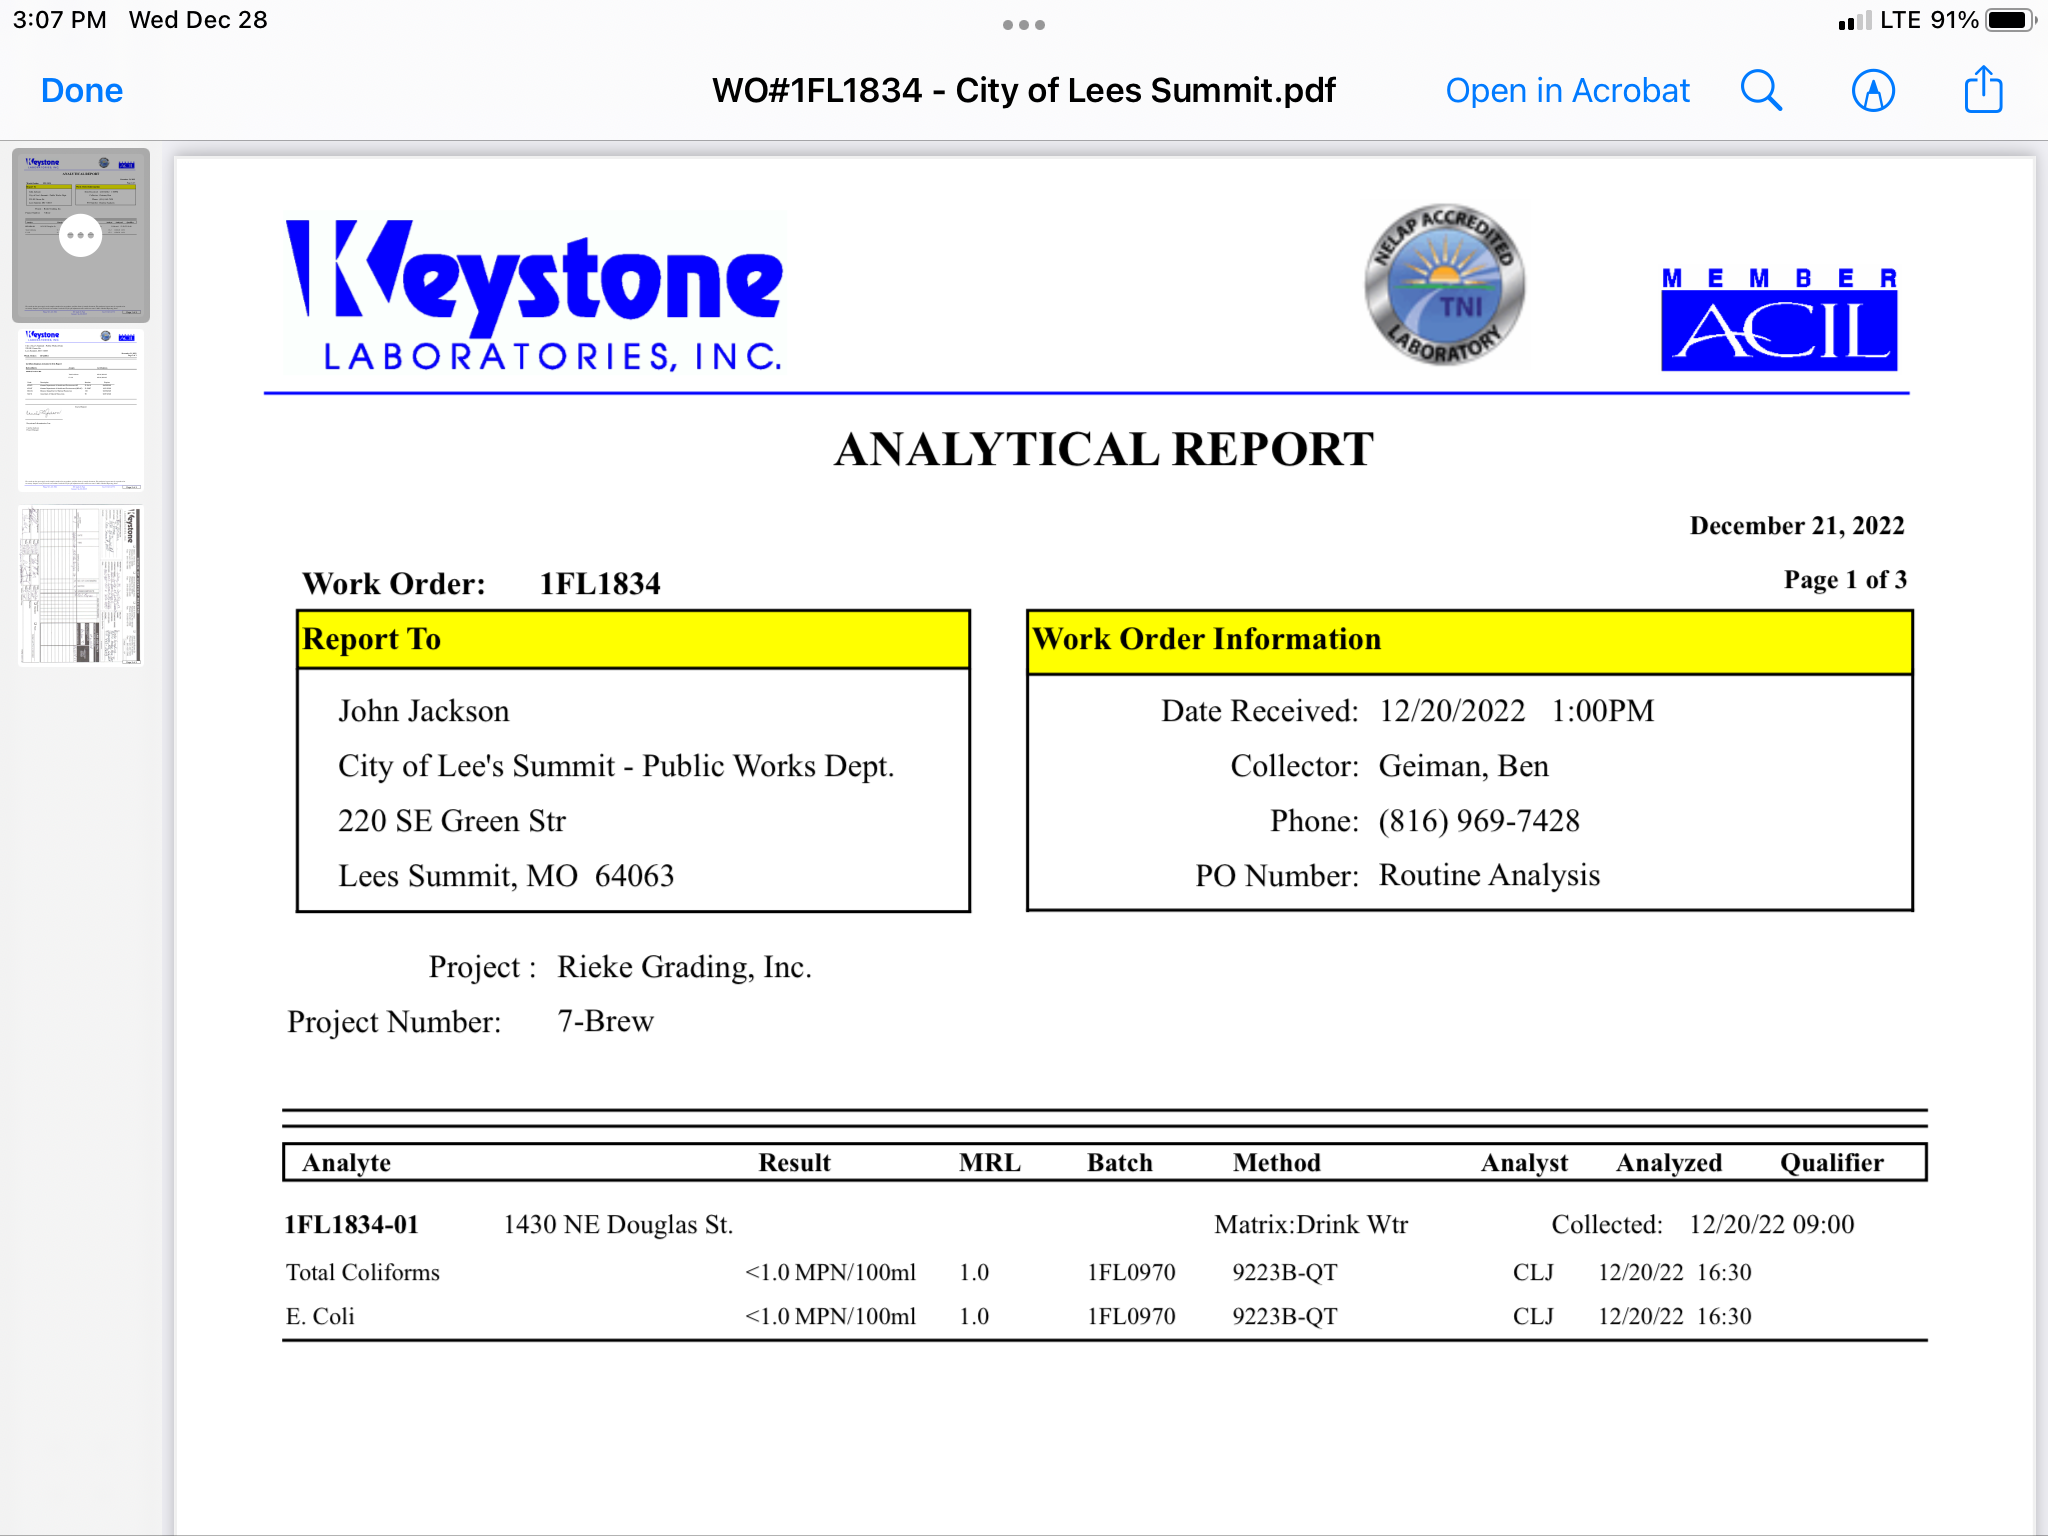Tap the Analyte column header
This screenshot has height=1536, width=2048.
tap(346, 1163)
